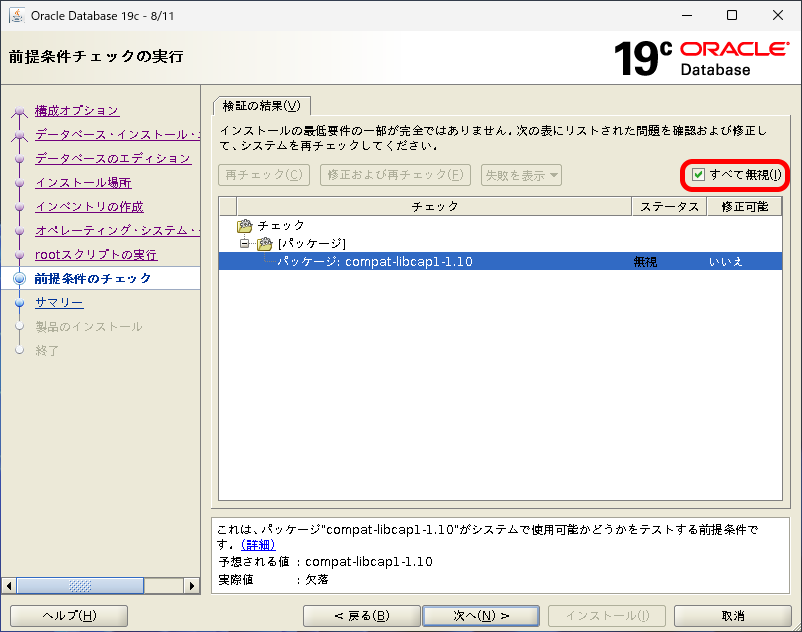Click expected value compat-libcap1-1.10 text
This screenshot has width=802, height=632.
369,562
